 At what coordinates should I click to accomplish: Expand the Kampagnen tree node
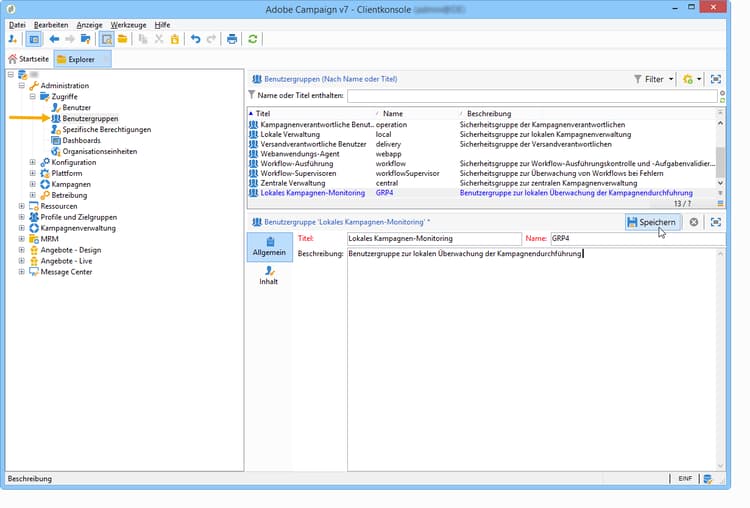click(33, 184)
